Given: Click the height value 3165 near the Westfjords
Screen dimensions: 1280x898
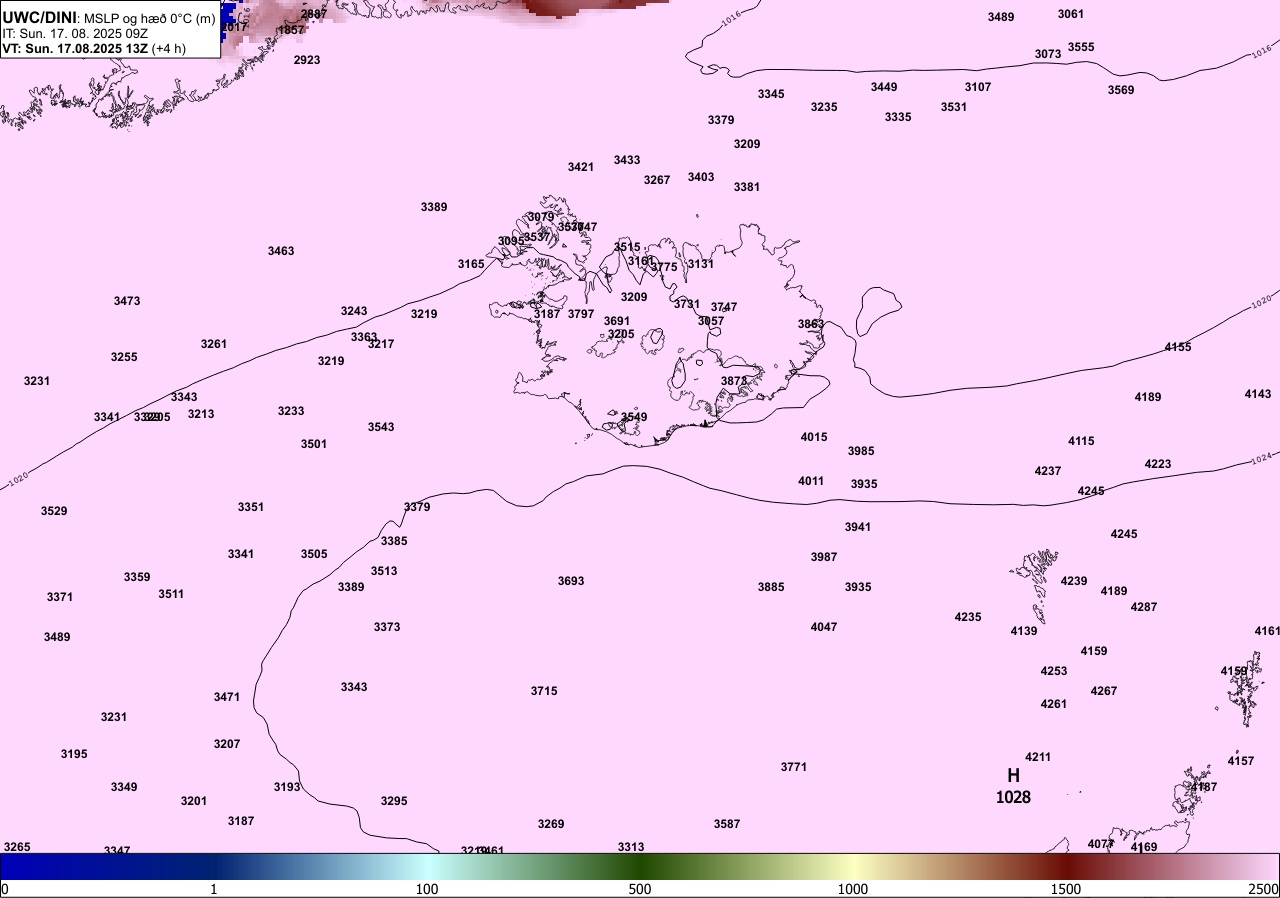Looking at the screenshot, I should [x=471, y=264].
